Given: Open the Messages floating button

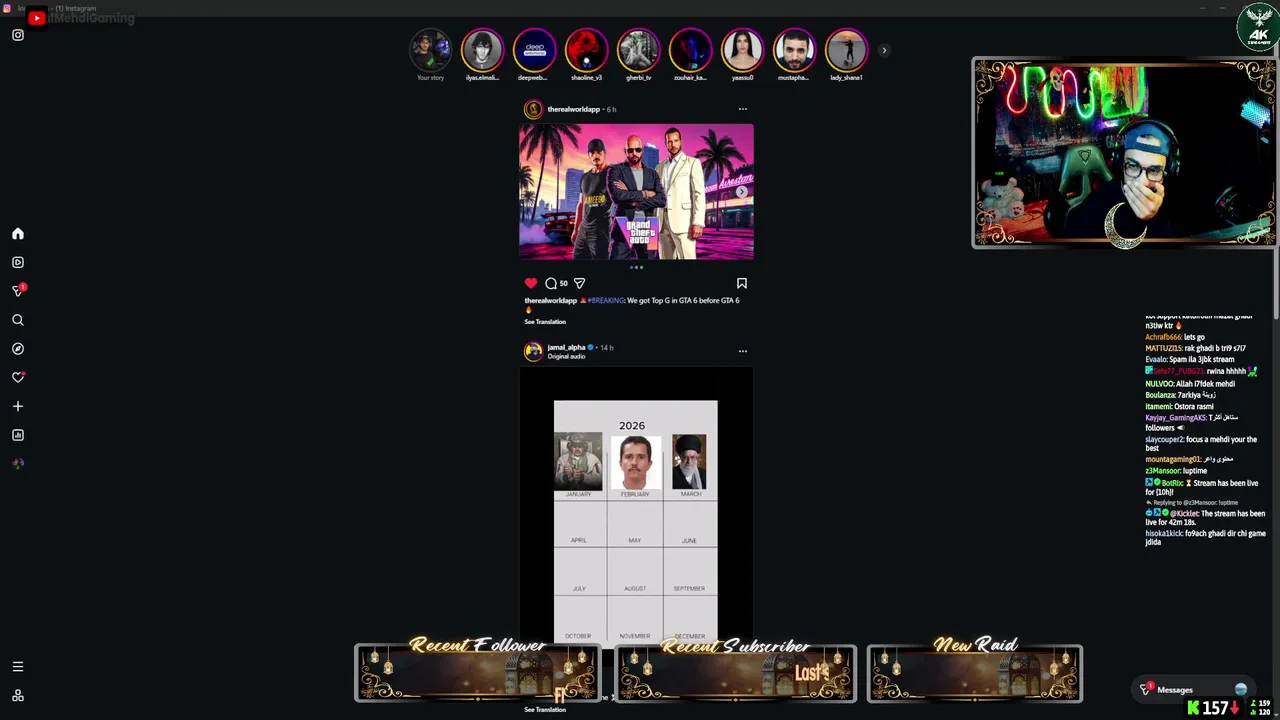Looking at the screenshot, I should 1196,689.
